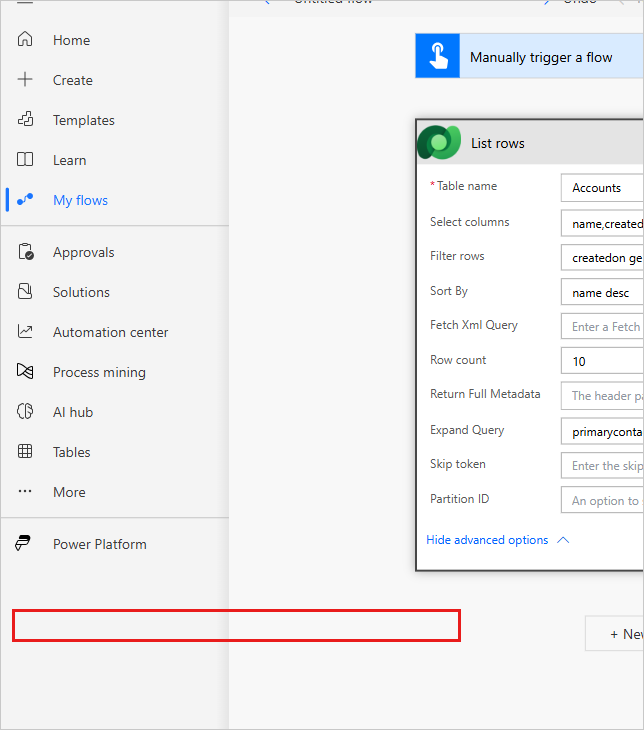Image resolution: width=644 pixels, height=730 pixels.
Task: Edit the Sort By name desc field
Action: coord(603,292)
